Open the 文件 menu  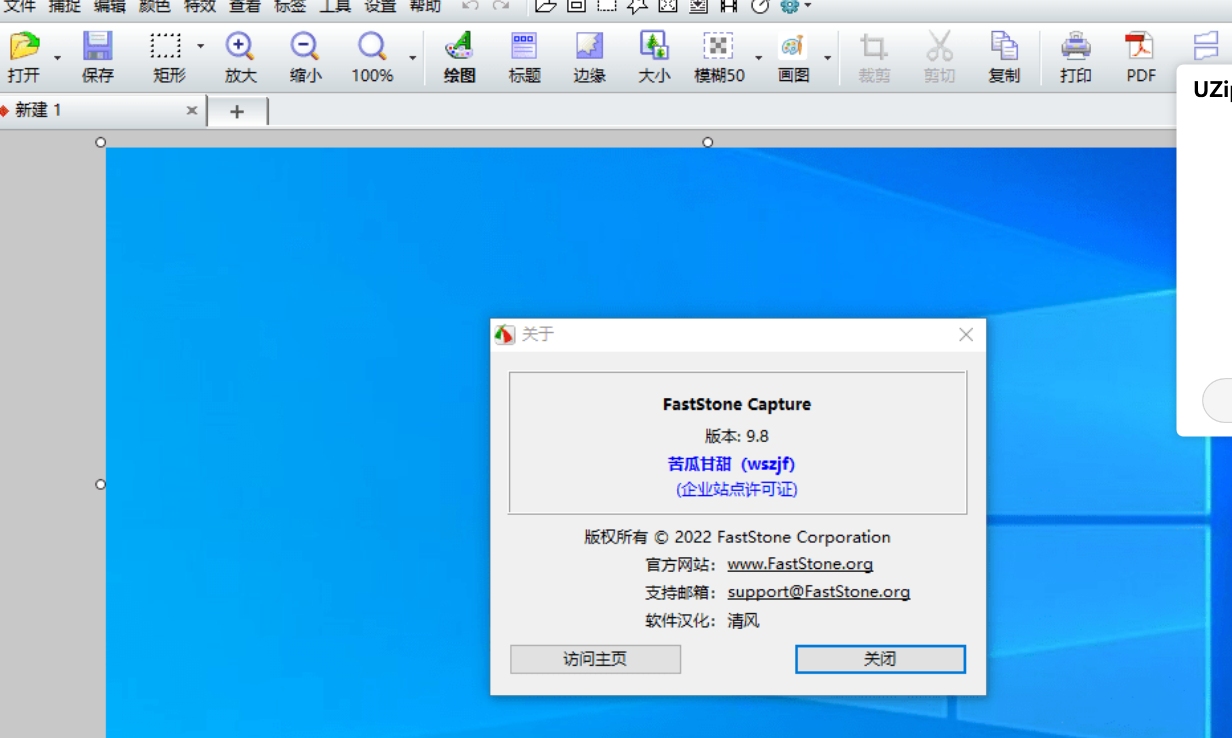point(20,6)
